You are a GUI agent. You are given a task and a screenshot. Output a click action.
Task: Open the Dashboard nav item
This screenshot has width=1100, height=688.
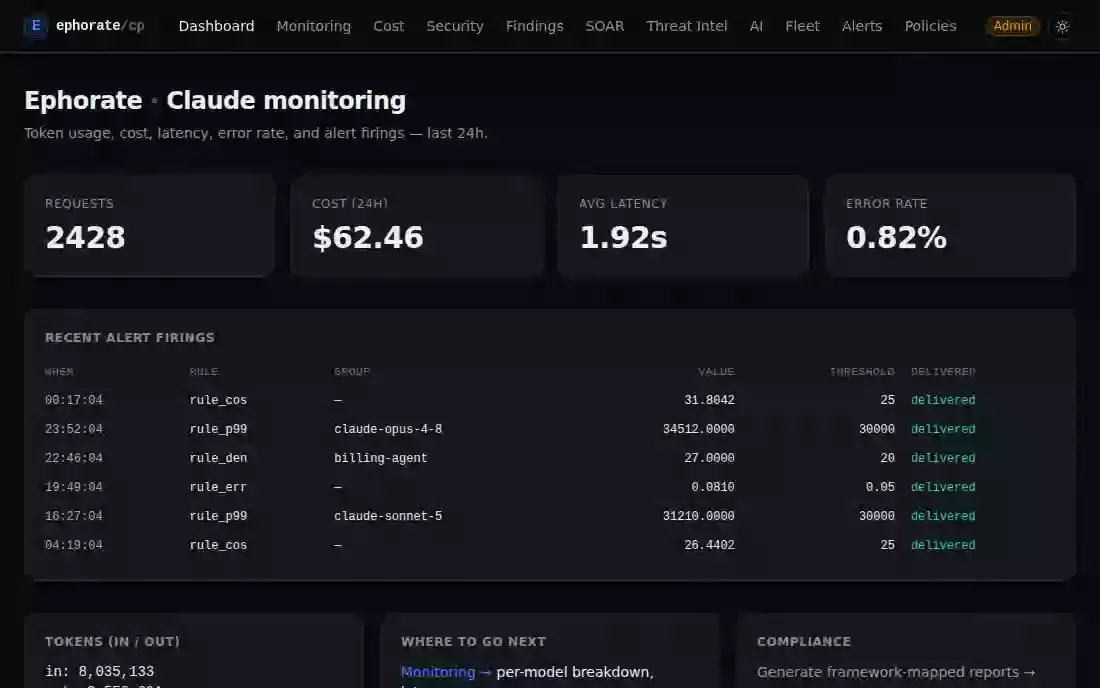click(x=216, y=26)
